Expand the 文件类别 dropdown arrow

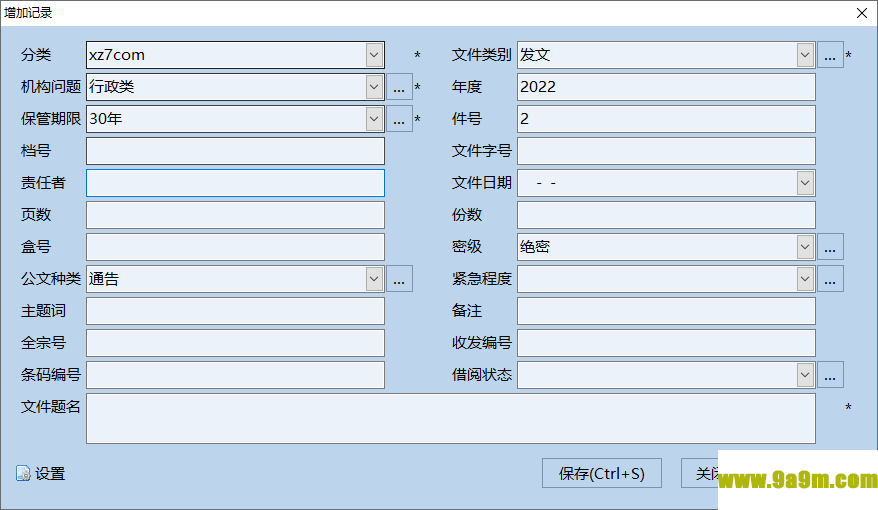point(805,55)
